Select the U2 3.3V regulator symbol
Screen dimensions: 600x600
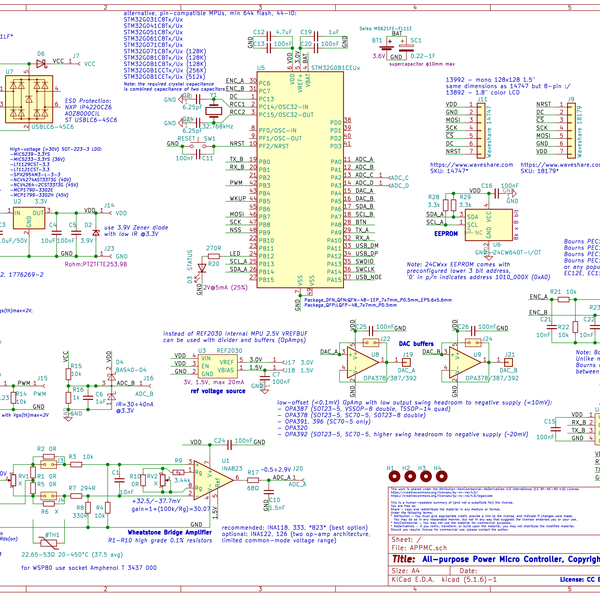(x=29, y=218)
